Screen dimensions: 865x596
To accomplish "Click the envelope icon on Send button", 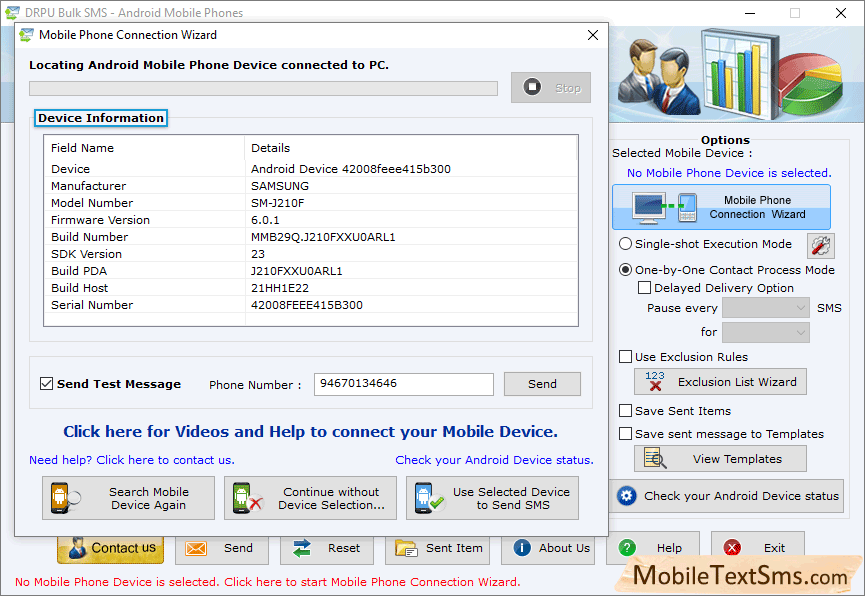I will (196, 548).
